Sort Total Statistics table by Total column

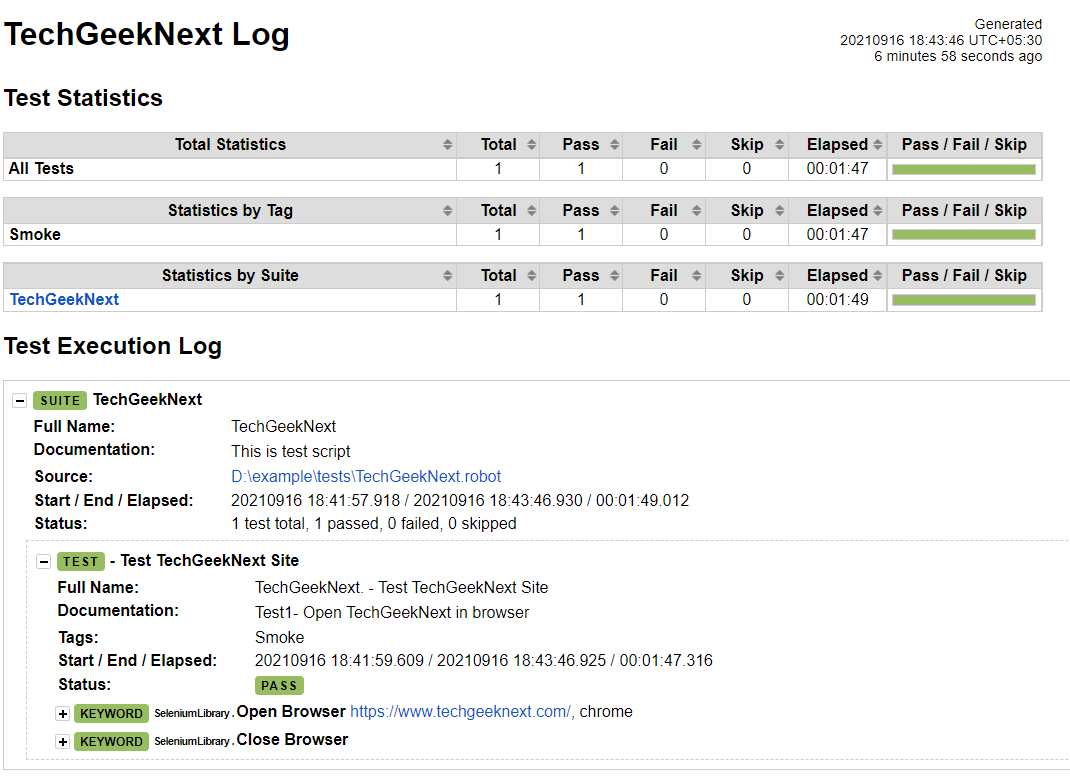coord(531,145)
